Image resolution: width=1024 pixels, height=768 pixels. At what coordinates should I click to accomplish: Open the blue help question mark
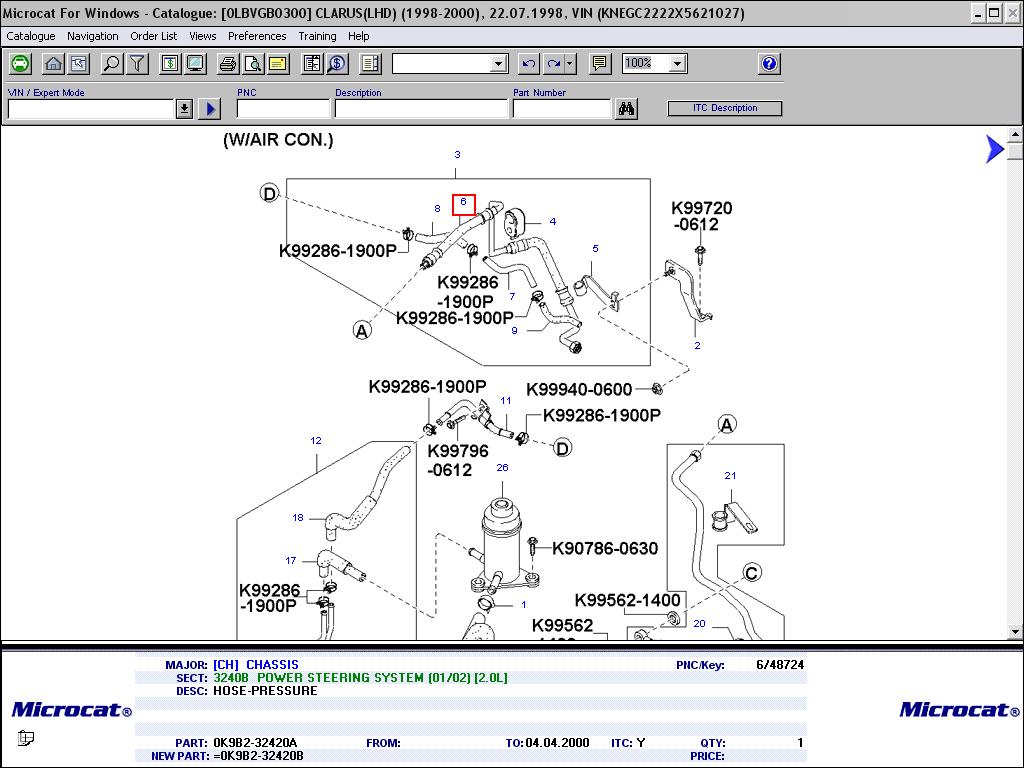(x=768, y=64)
